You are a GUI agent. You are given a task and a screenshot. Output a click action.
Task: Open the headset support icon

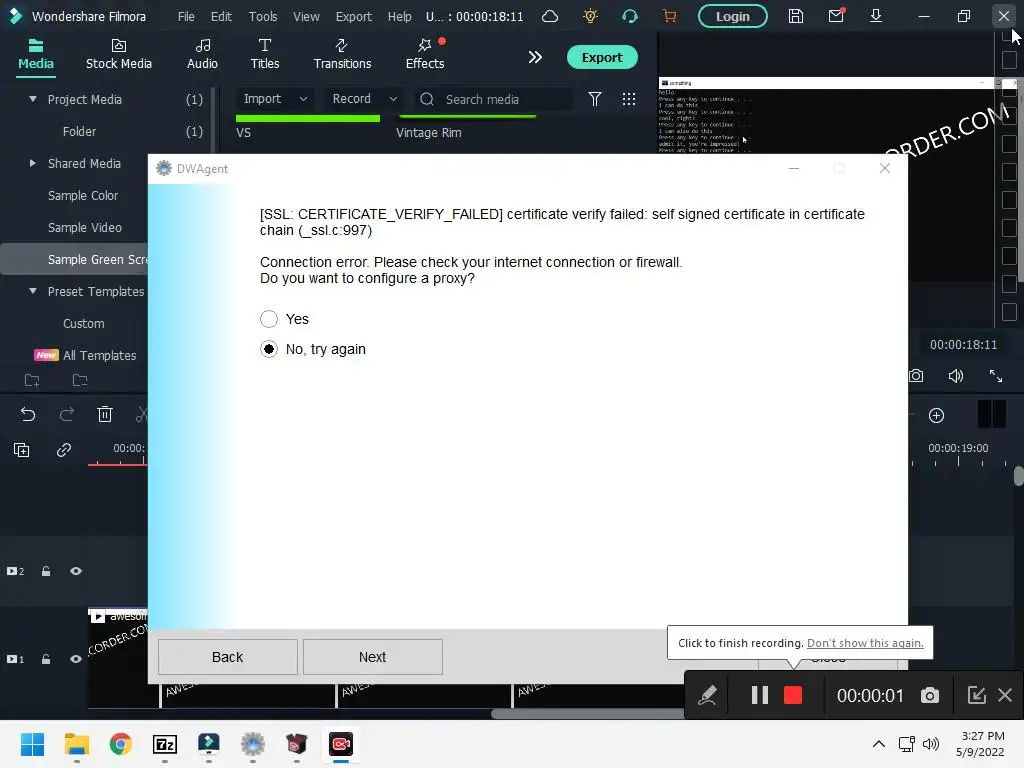(630, 16)
